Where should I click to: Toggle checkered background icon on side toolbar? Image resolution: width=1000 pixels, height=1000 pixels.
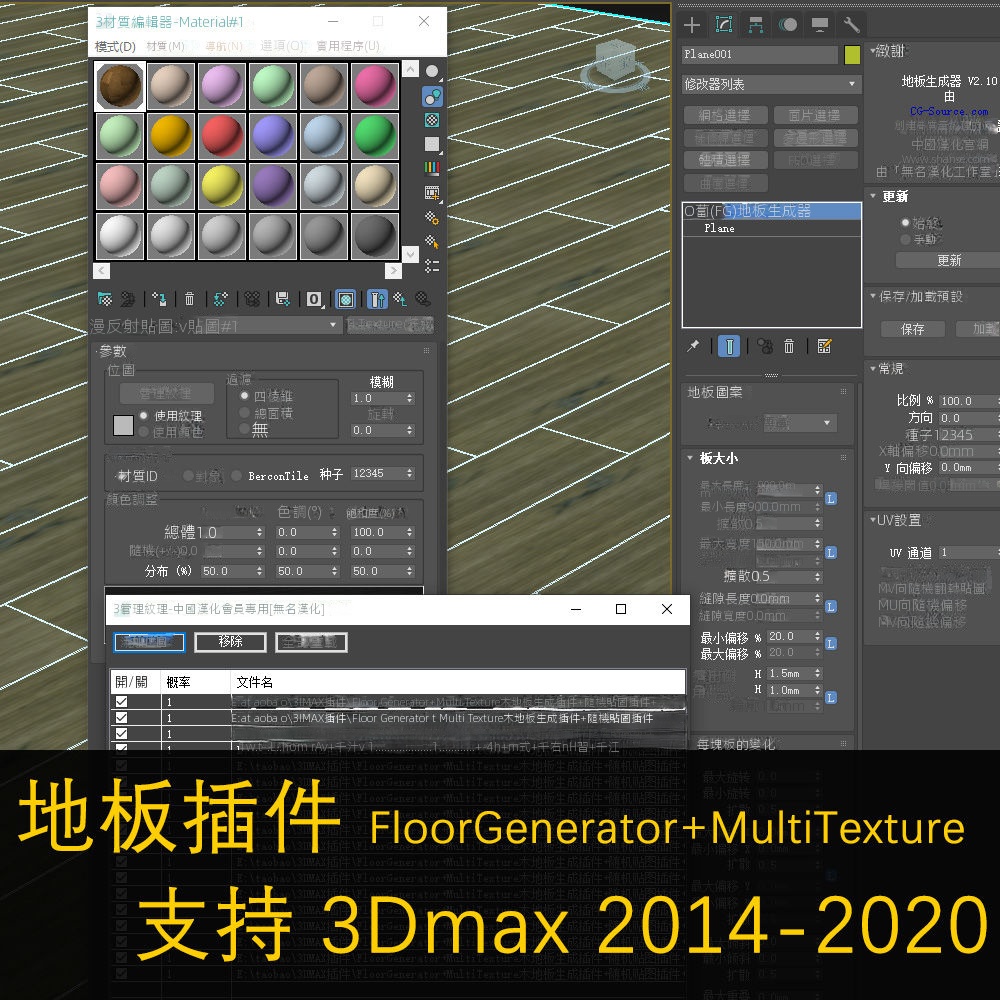432,120
